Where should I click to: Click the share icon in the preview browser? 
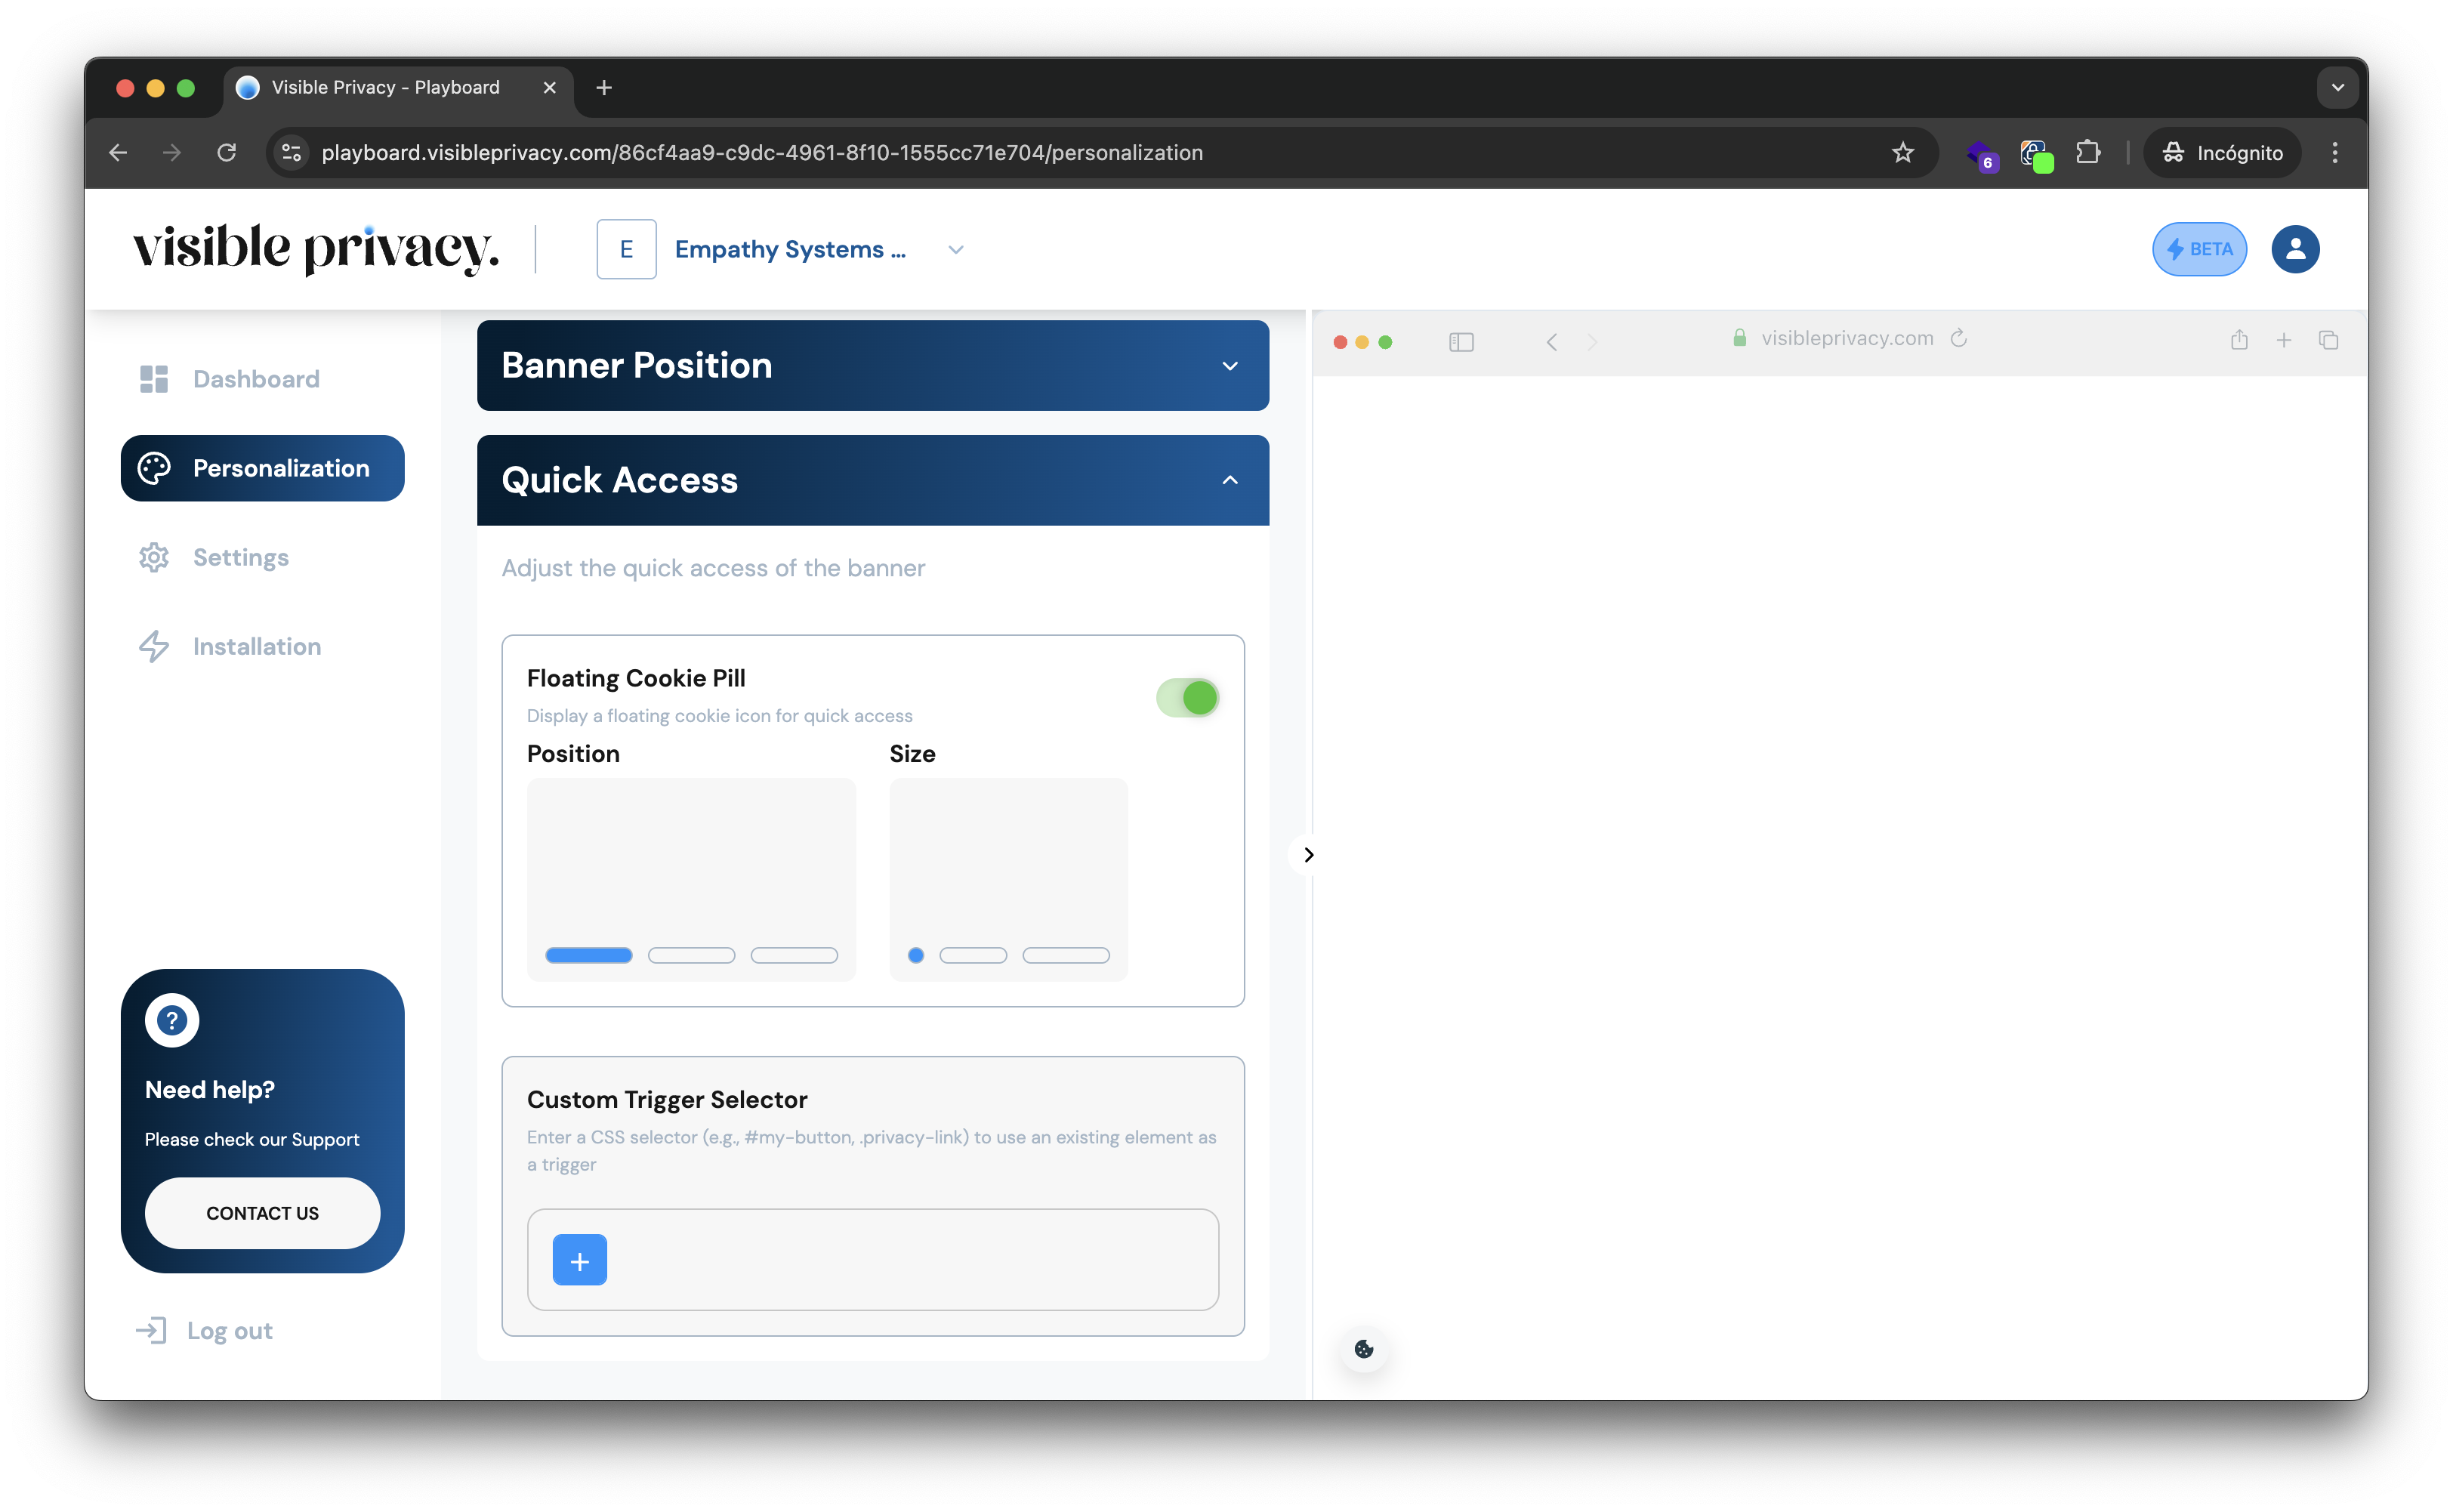pos(2239,340)
